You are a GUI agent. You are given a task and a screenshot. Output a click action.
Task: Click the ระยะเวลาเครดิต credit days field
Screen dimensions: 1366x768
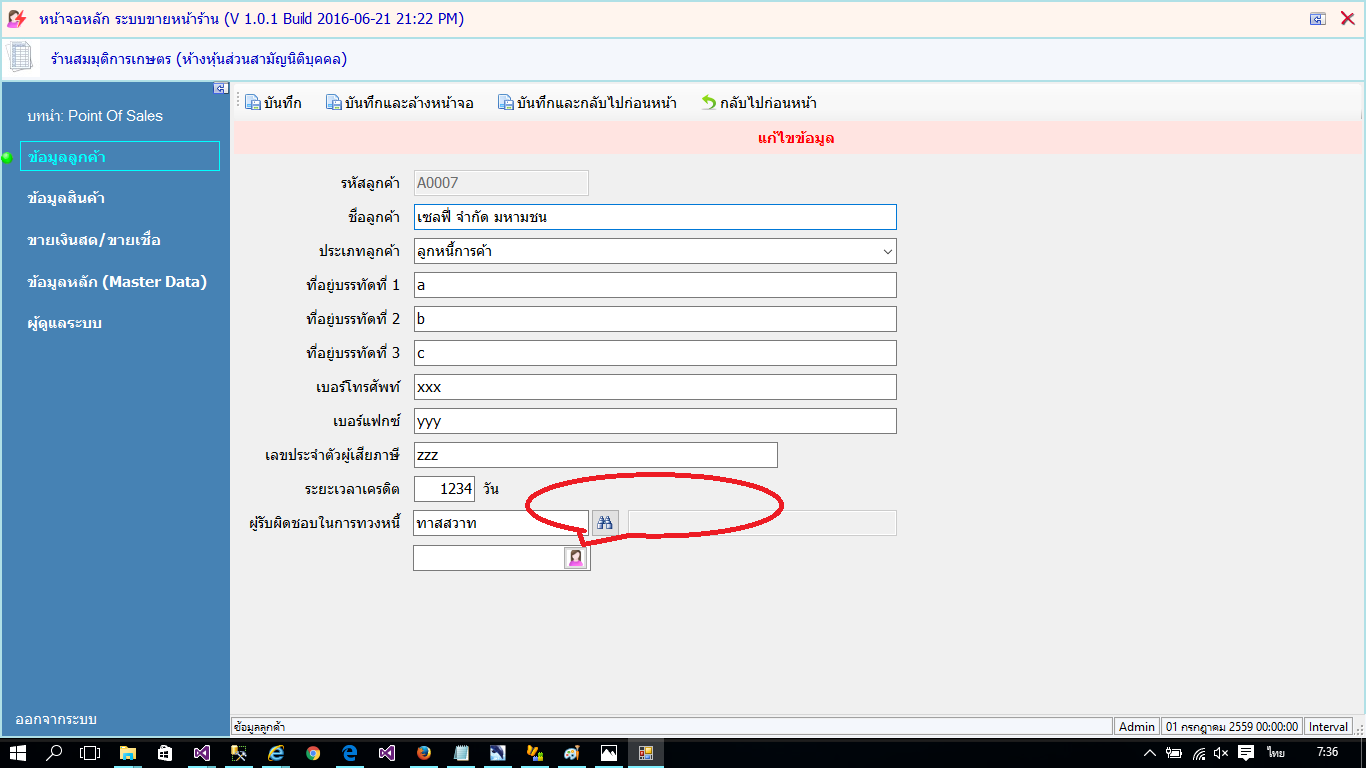[444, 489]
